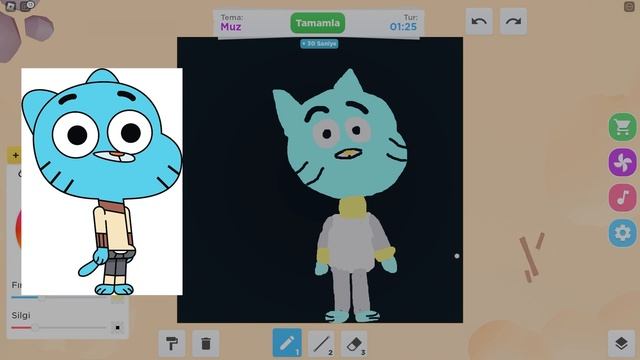The height and width of the screenshot is (360, 640).
Task: Open the layers panel icon
Action: tap(621, 343)
